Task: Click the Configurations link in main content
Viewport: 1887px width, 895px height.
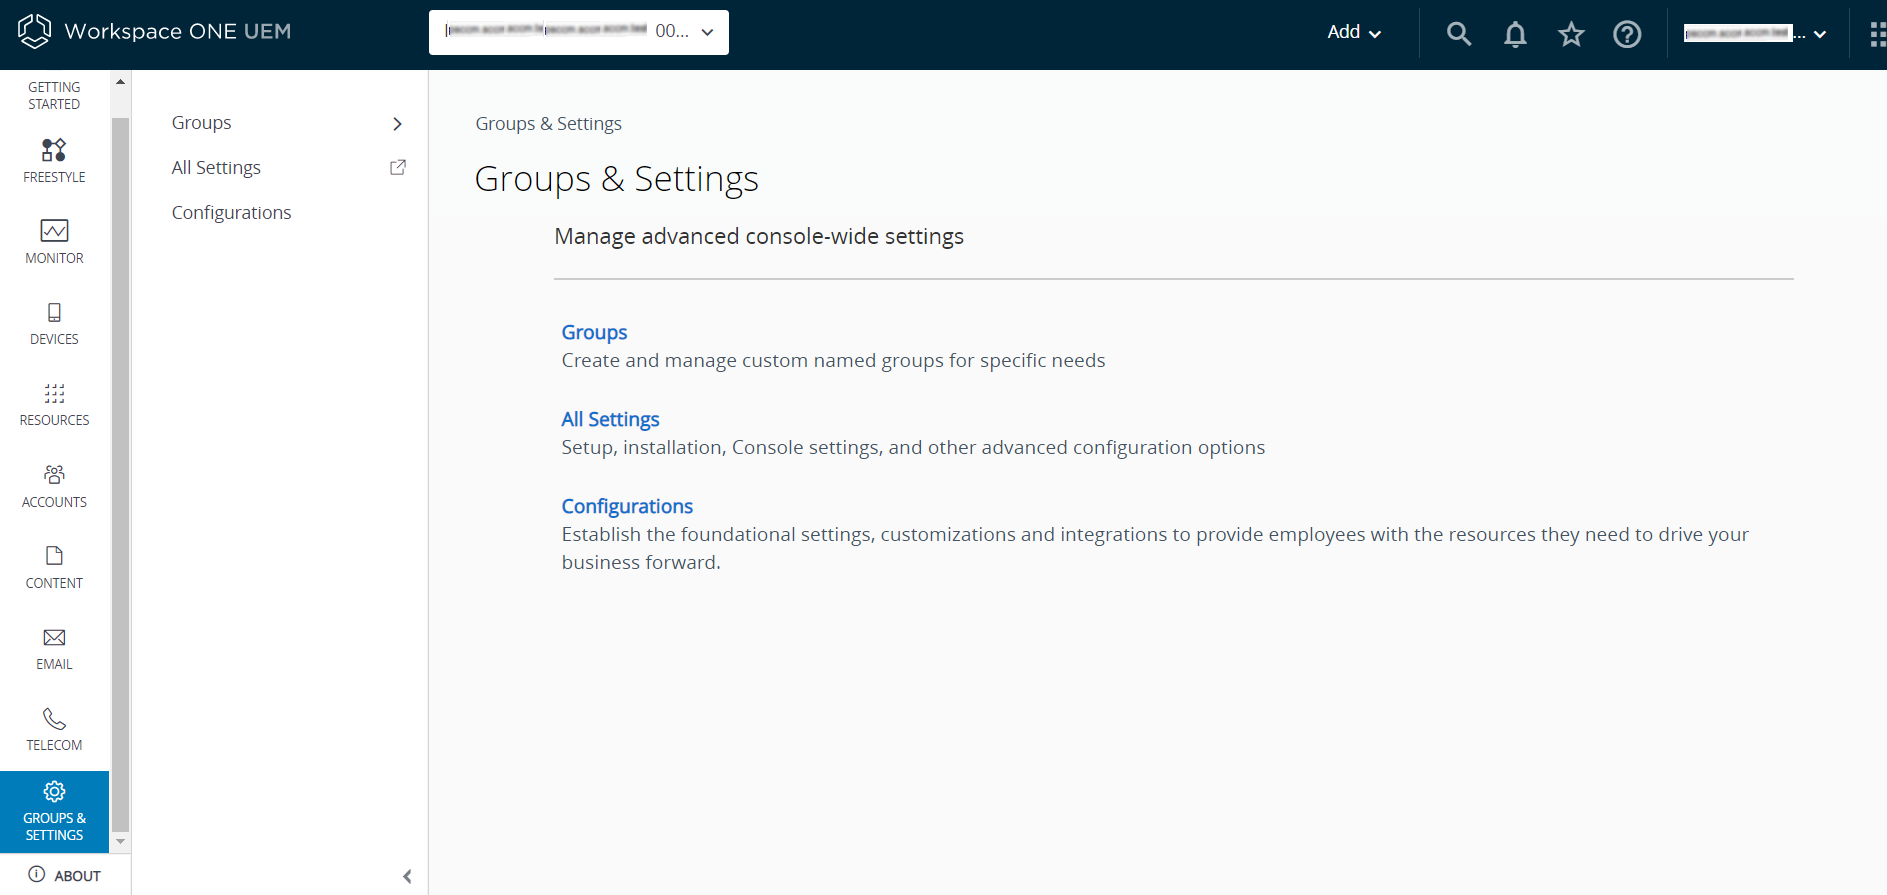Action: [627, 506]
